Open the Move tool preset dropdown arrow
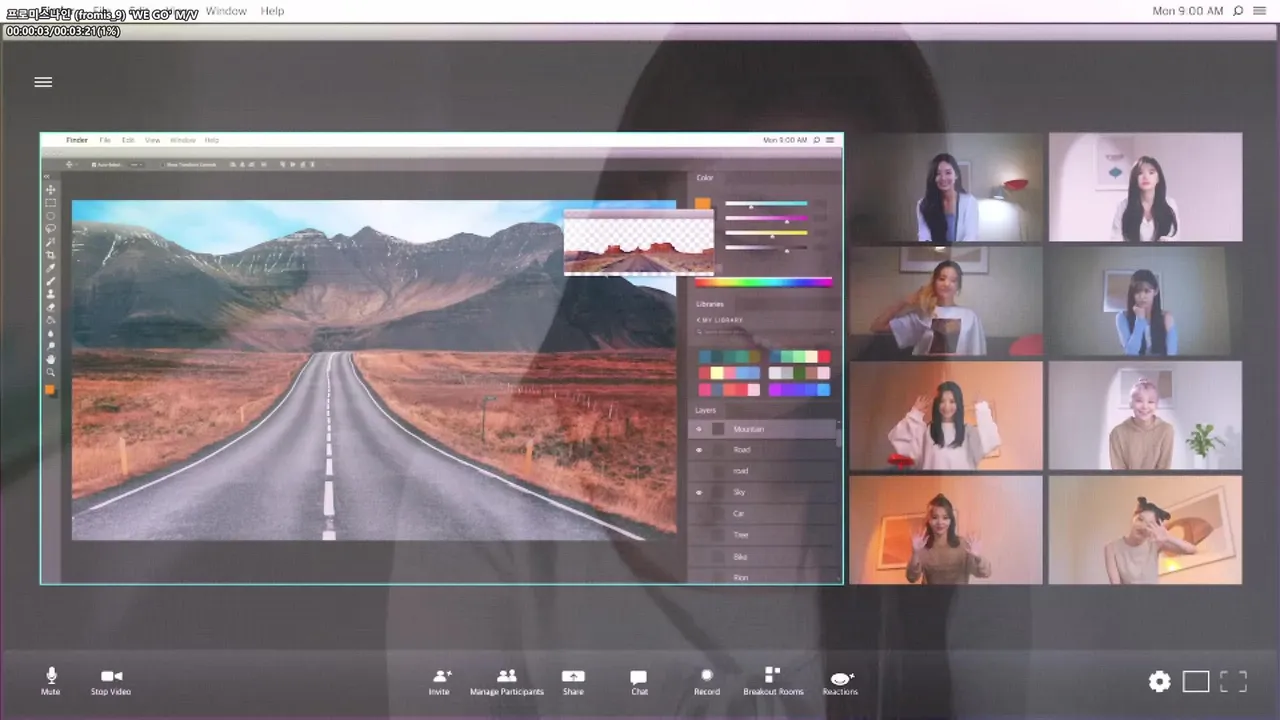This screenshot has width=1280, height=720. (78, 164)
